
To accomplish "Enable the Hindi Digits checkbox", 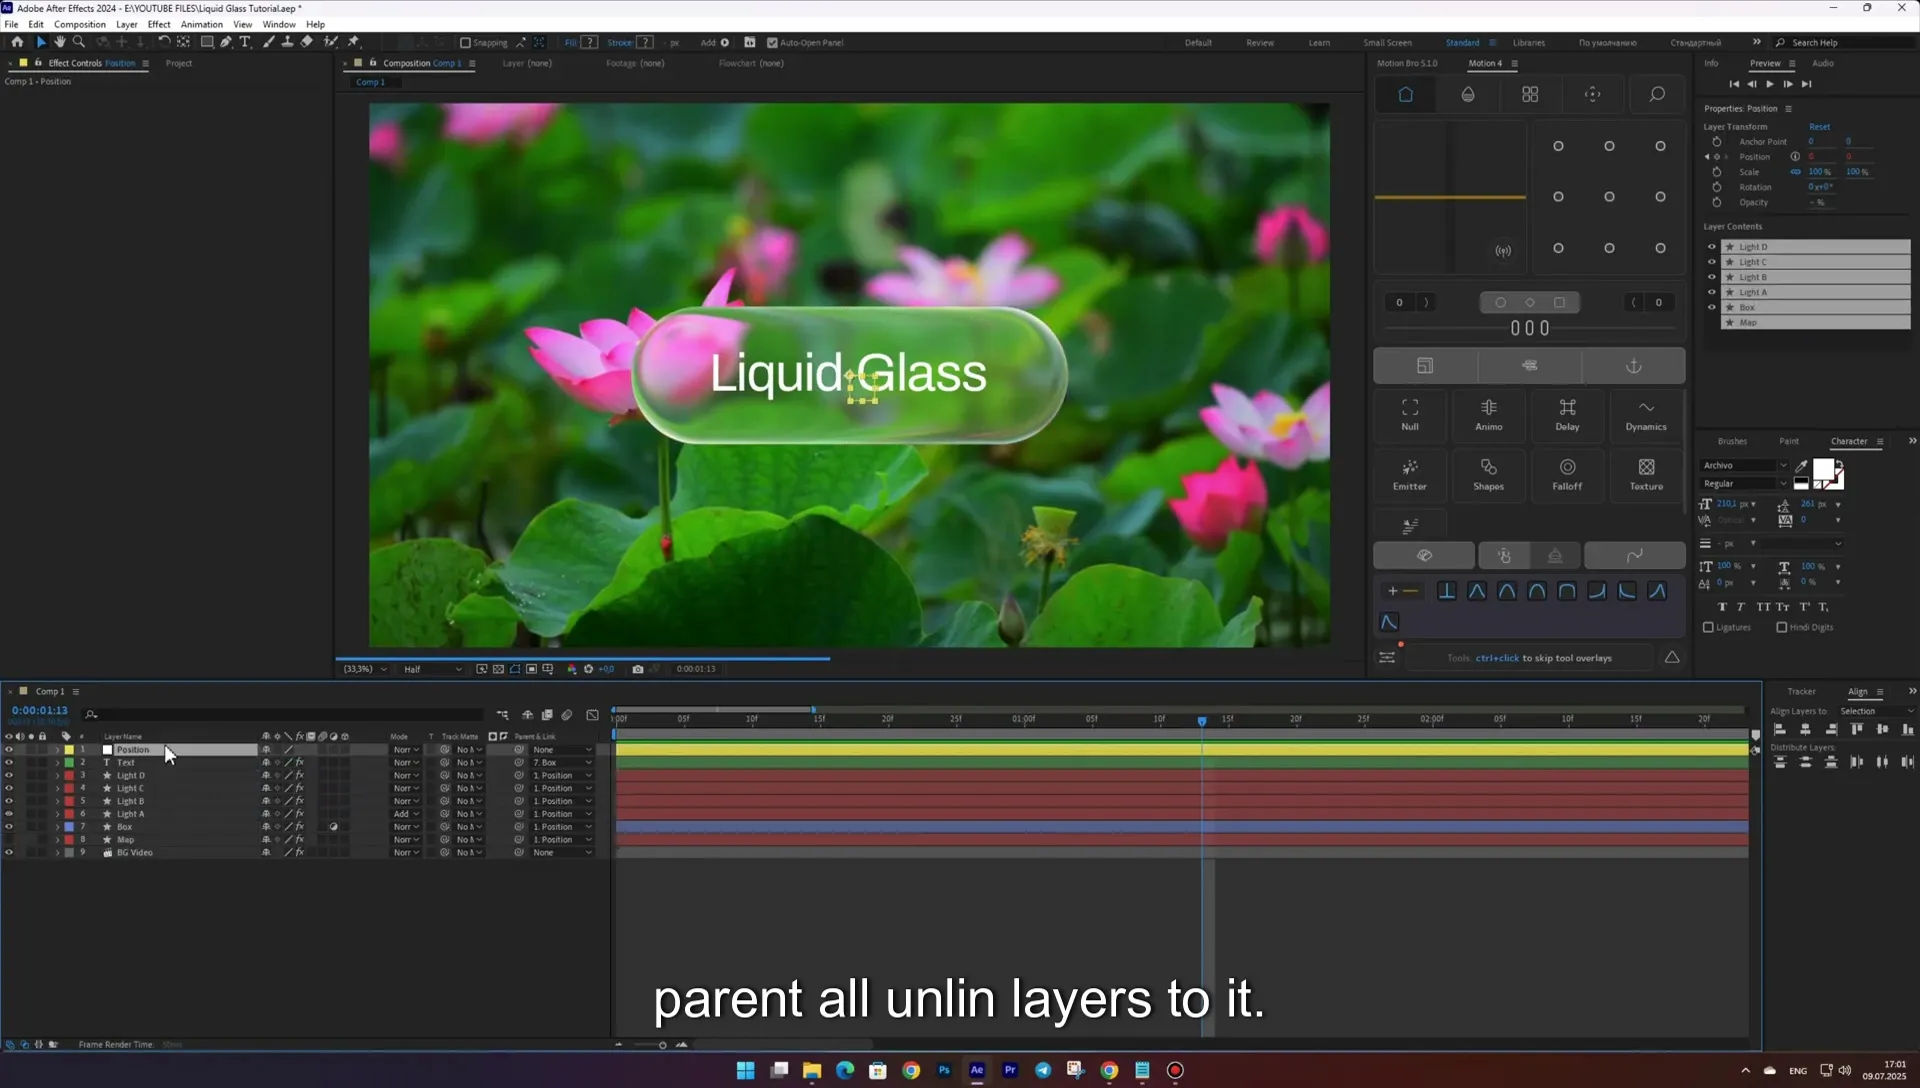I will (x=1781, y=628).
